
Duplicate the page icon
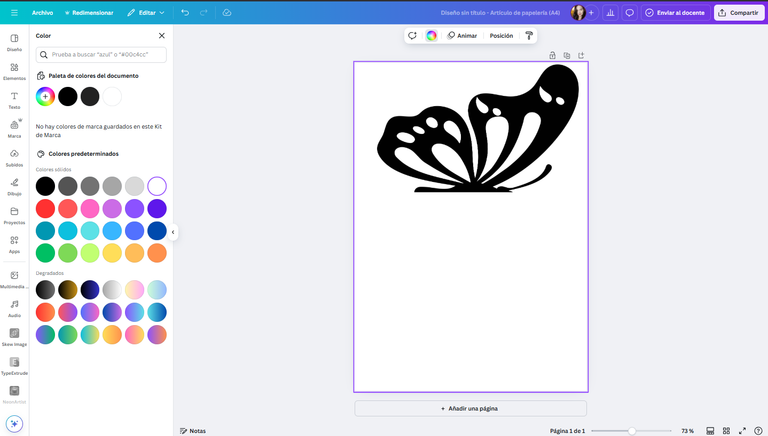point(567,55)
